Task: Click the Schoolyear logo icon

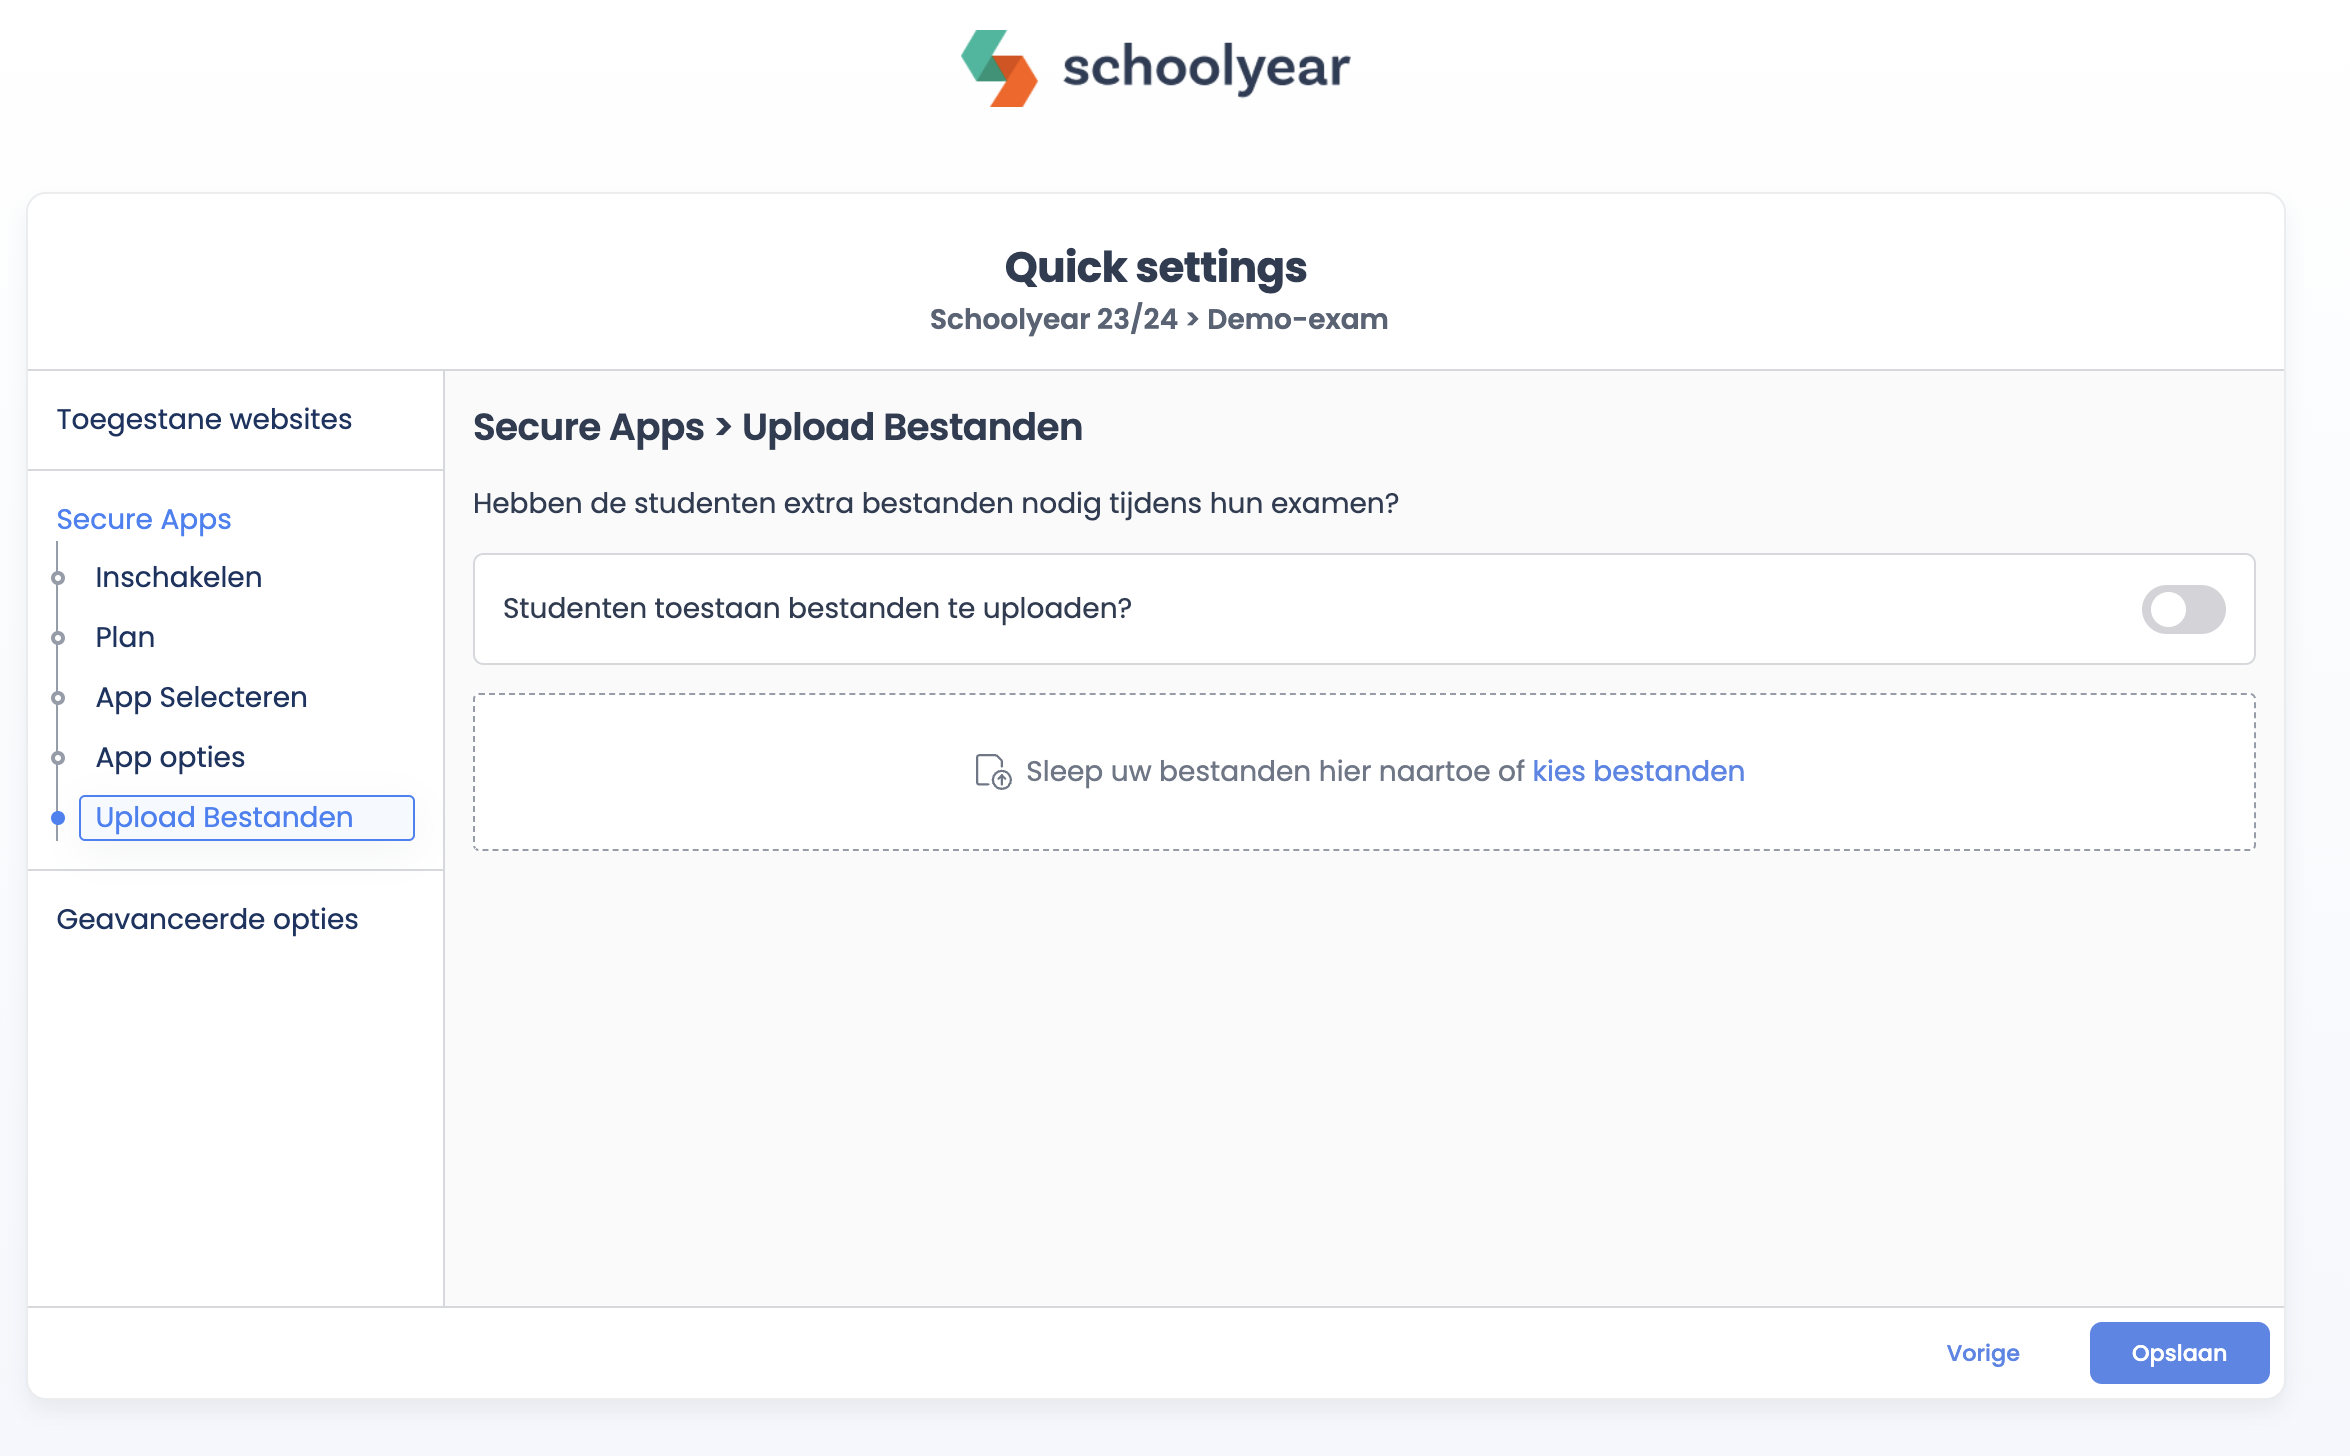Action: click(x=999, y=68)
